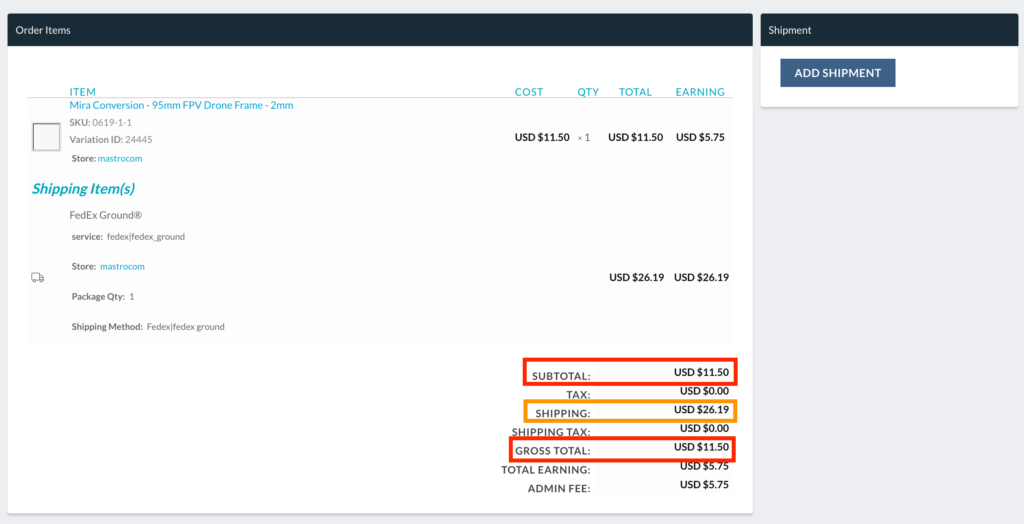The image size is (1024, 524).
Task: Click the ITEM column header
Action: (83, 92)
